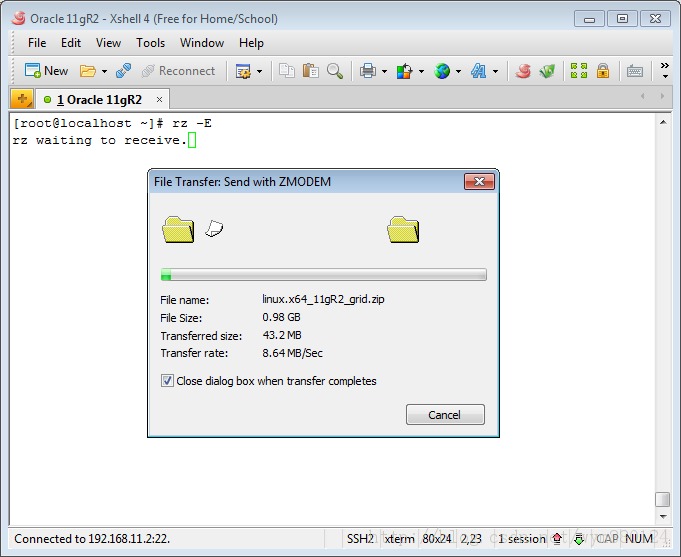Click the Lock screen padlock icon
This screenshot has width=681, height=557.
click(x=603, y=70)
